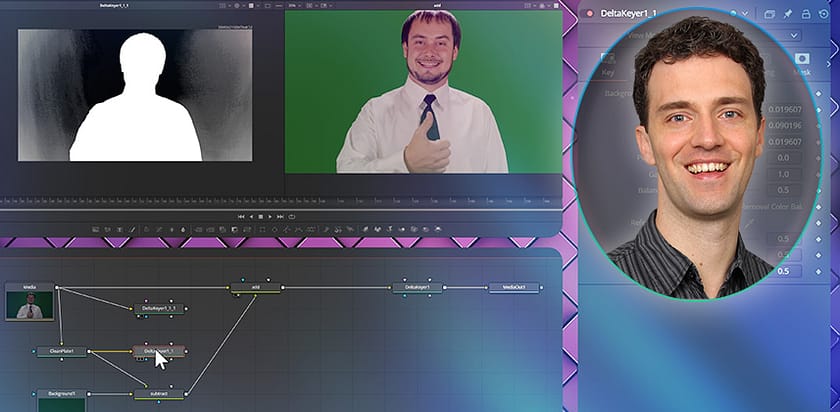Go to the first frame
Screen dimensions: 840x412
coord(241,216)
